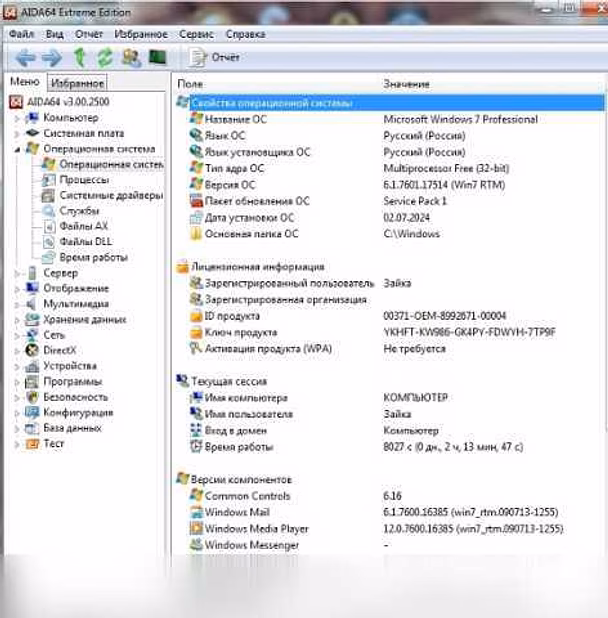
Task: Select the Название ОС row
Action: coord(389,119)
